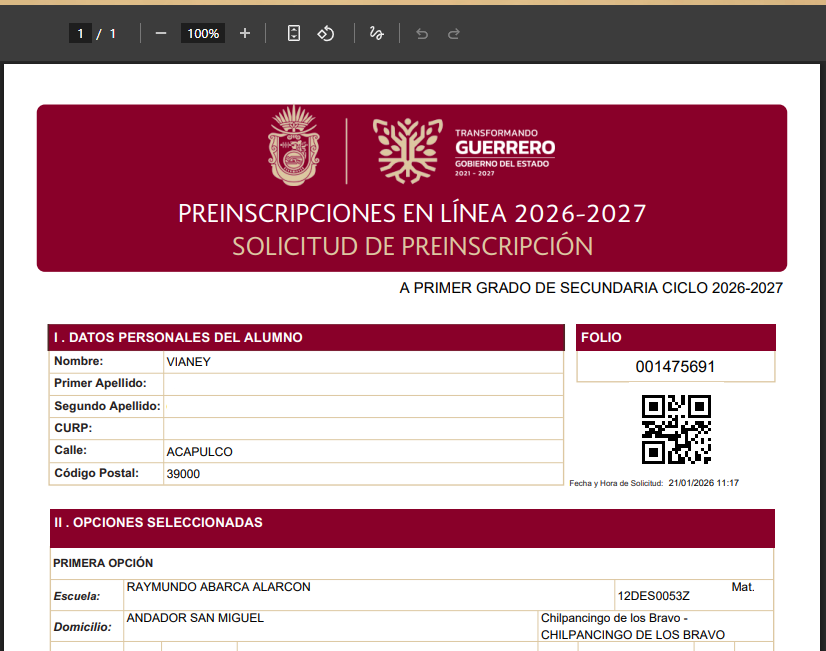Click the zoom out minus button
The width and height of the screenshot is (826, 651).
(x=161, y=33)
